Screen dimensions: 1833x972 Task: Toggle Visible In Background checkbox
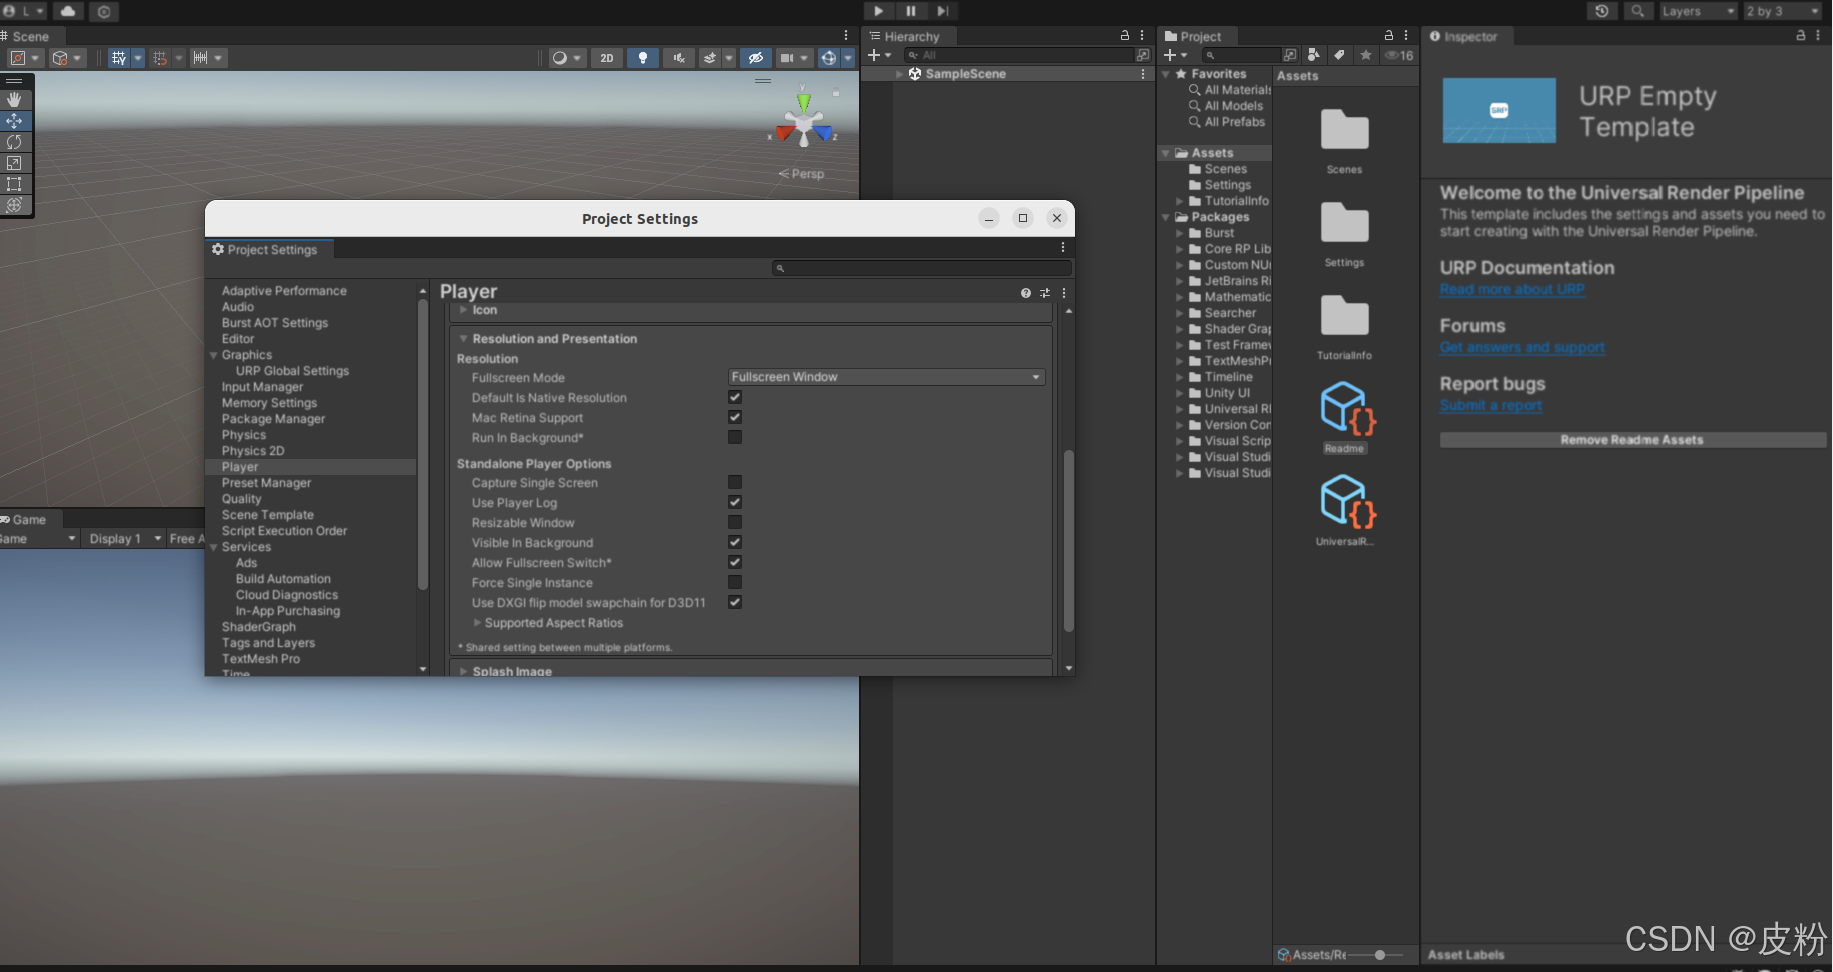(x=735, y=542)
